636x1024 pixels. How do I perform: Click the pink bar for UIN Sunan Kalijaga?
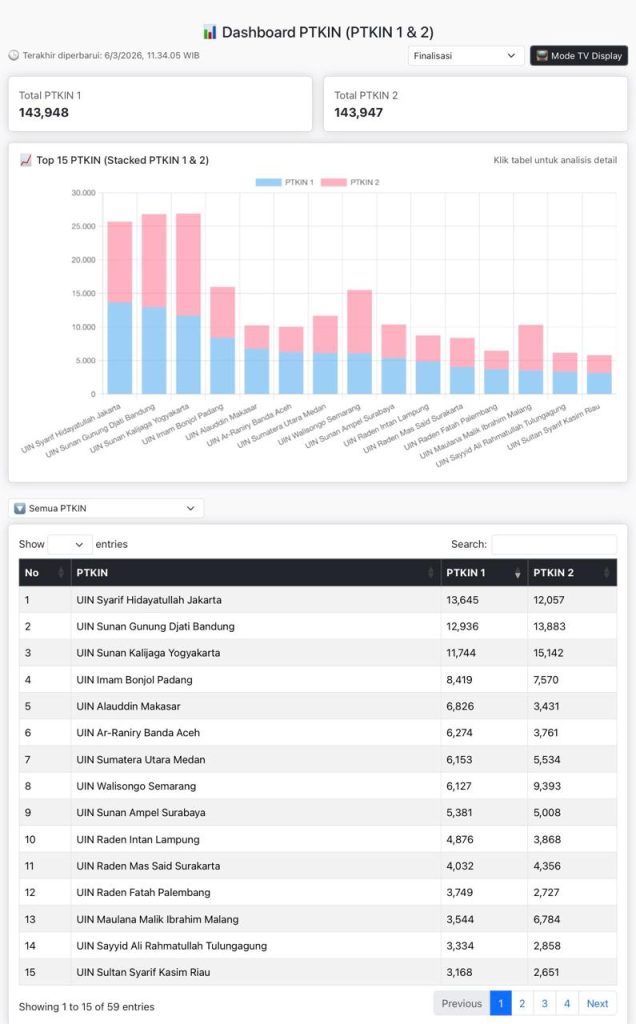click(x=188, y=265)
